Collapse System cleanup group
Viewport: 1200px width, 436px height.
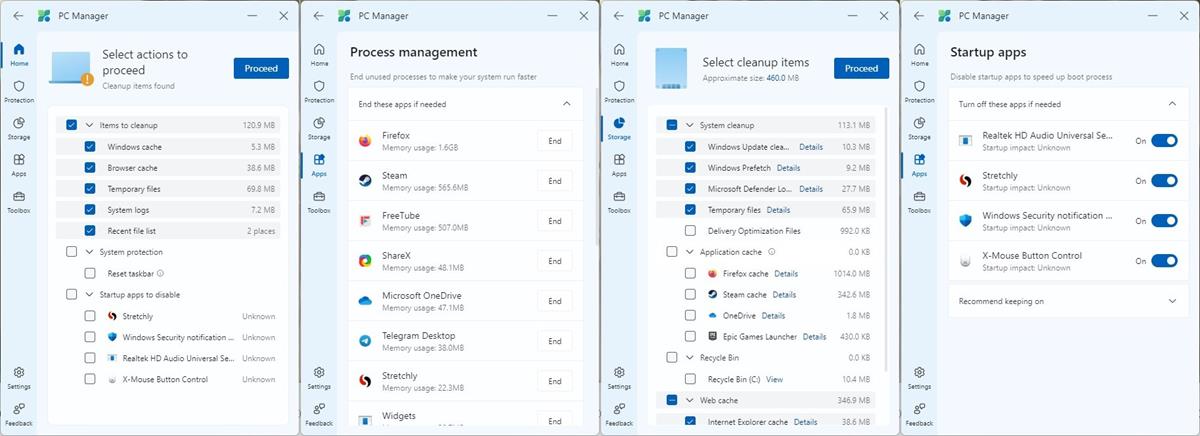tap(689, 126)
